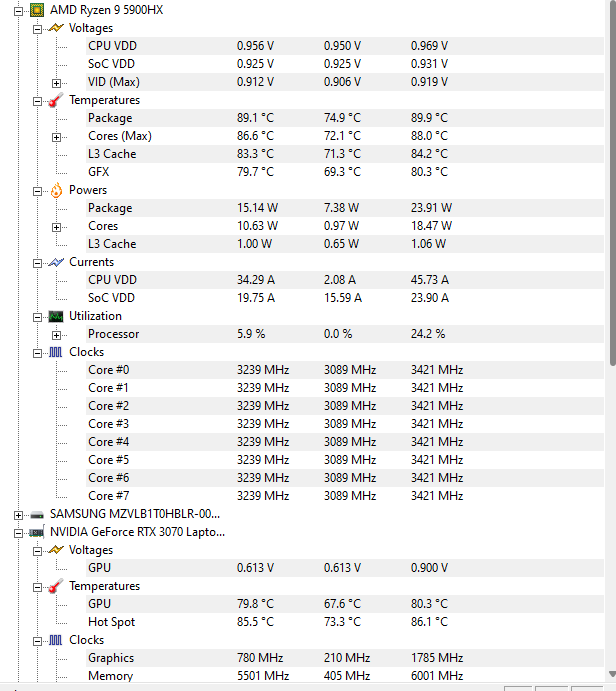This screenshot has width=616, height=691.
Task: Expand the VID (Max) voltage entry
Action: coord(56,83)
